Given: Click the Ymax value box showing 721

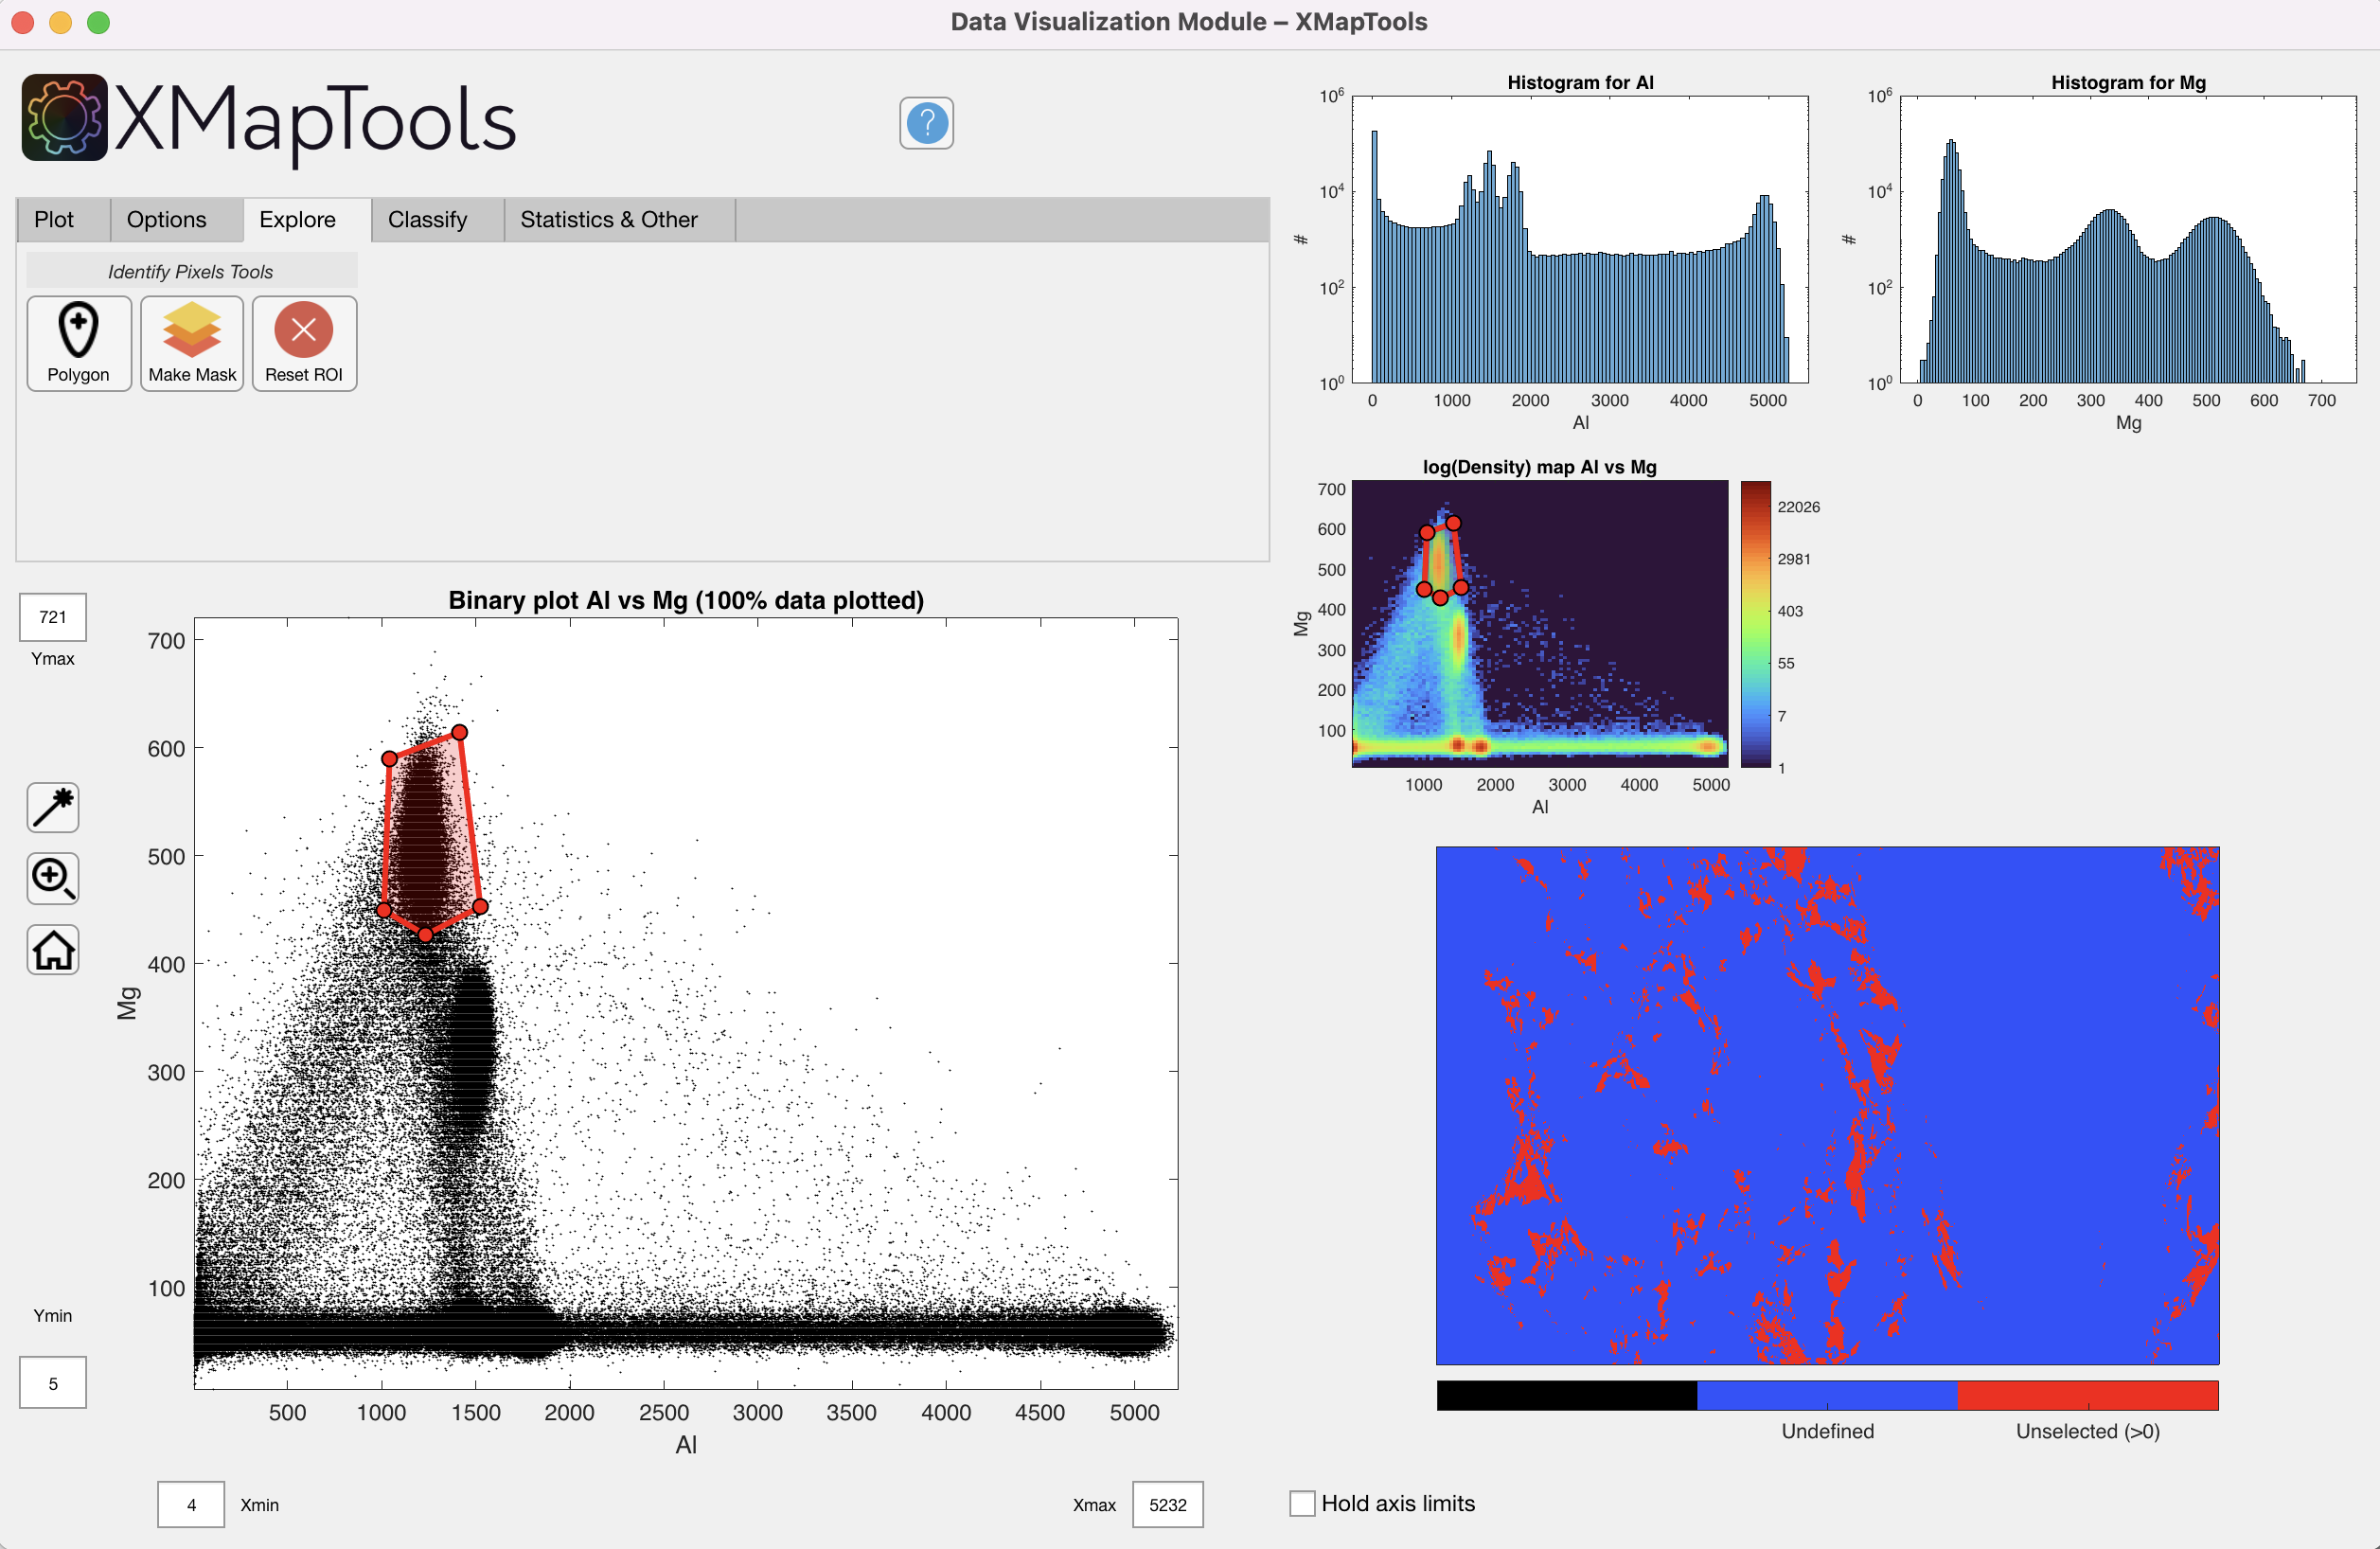Looking at the screenshot, I should [x=52, y=617].
